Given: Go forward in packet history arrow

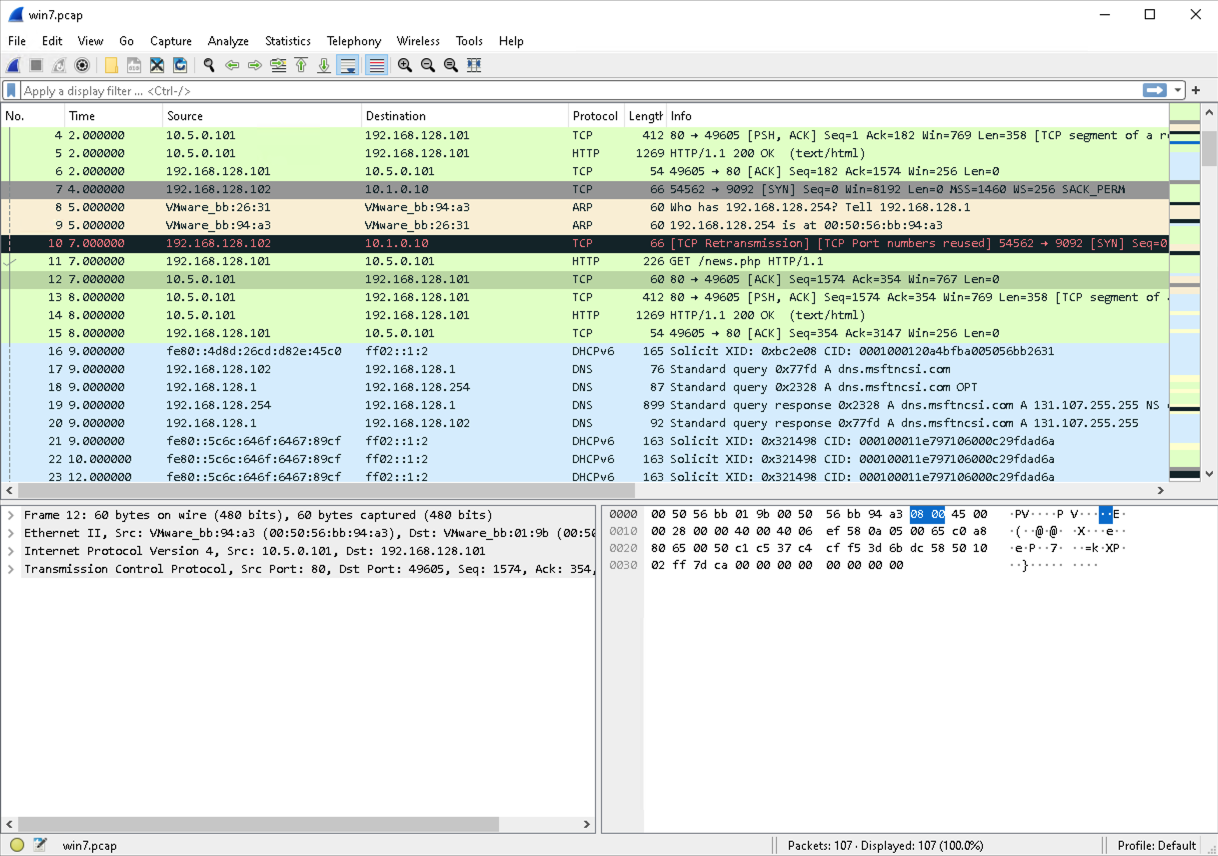Looking at the screenshot, I should click(x=255, y=65).
